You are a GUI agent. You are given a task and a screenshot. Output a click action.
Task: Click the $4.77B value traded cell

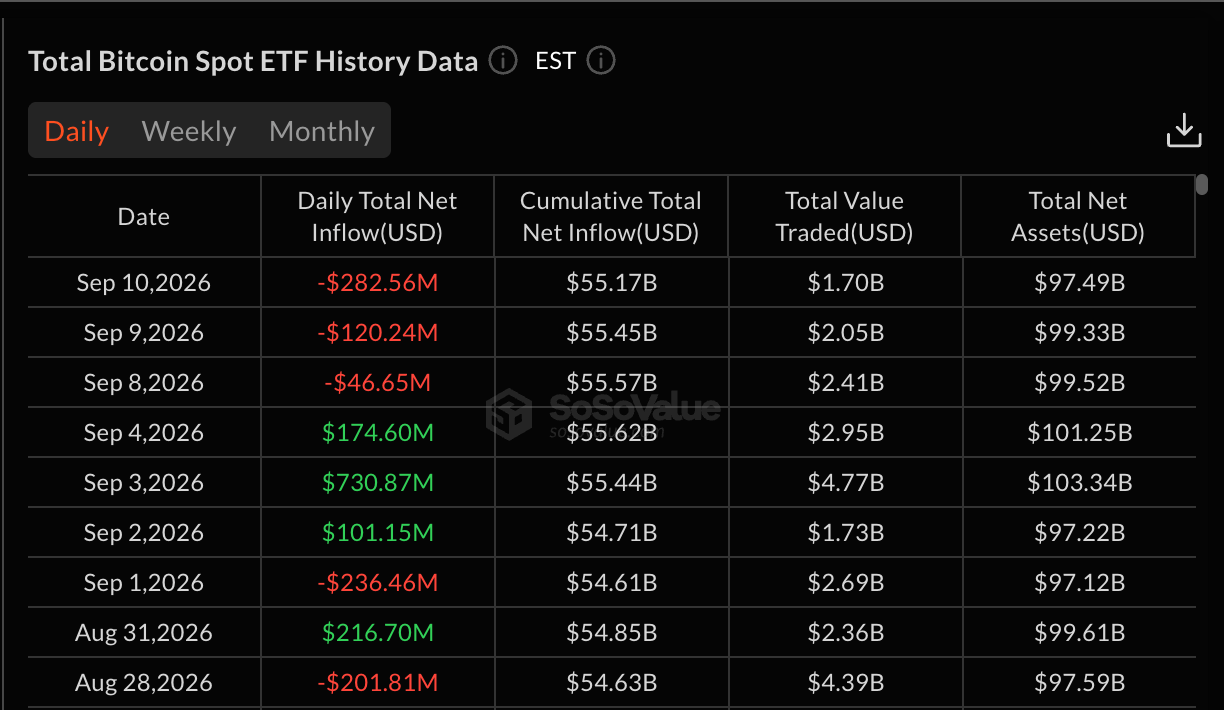845,483
